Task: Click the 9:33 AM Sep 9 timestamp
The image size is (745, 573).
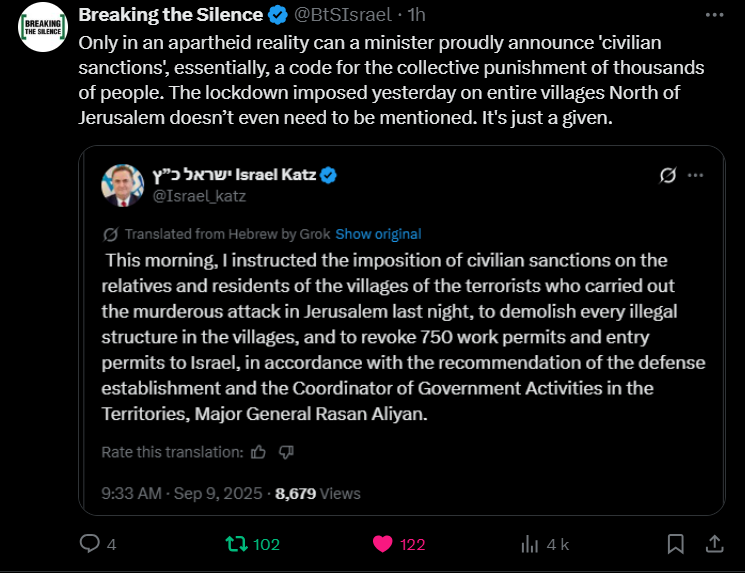Action: pyautogui.click(x=183, y=493)
